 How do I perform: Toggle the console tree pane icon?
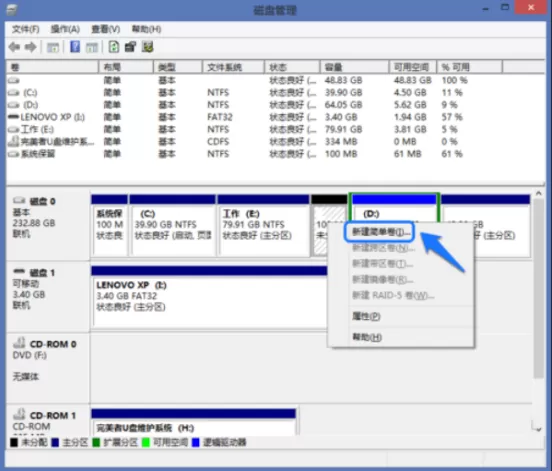53,47
